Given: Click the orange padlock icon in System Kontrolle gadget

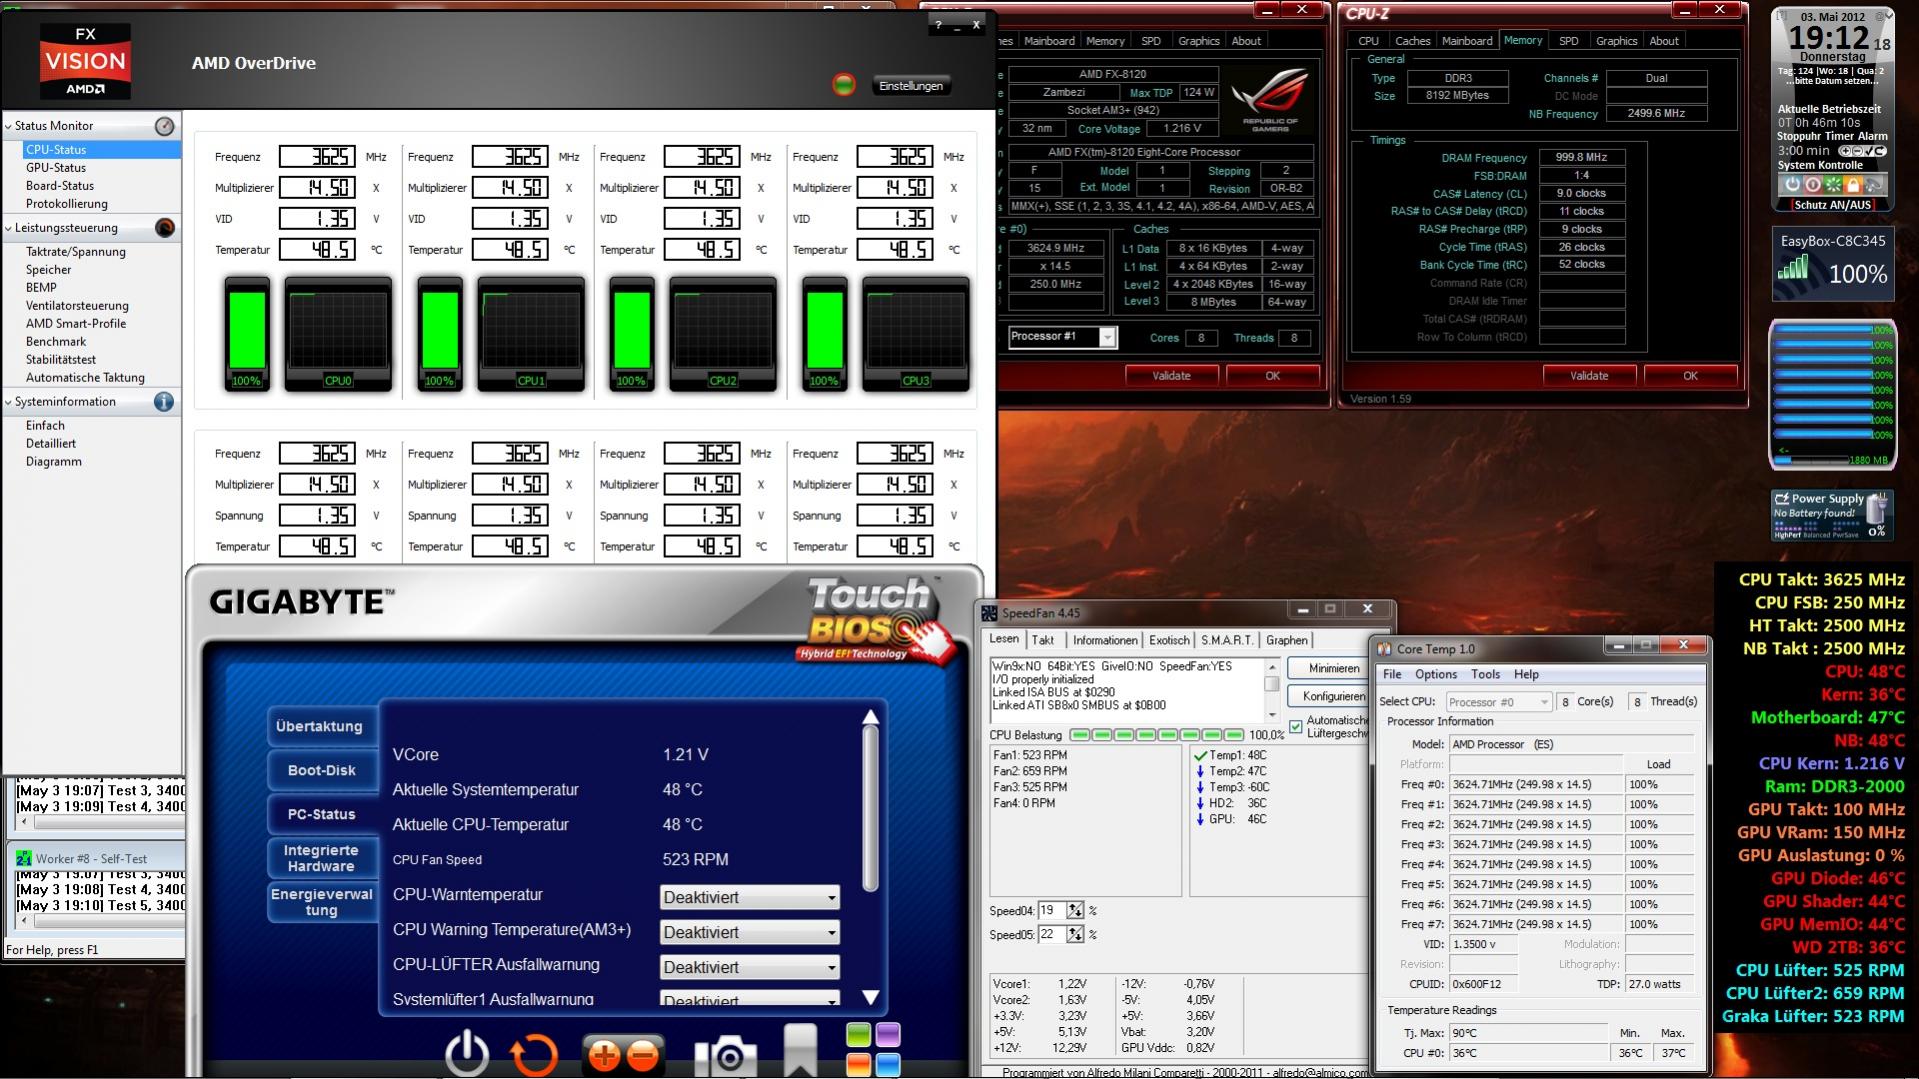Looking at the screenshot, I should (x=1853, y=185).
